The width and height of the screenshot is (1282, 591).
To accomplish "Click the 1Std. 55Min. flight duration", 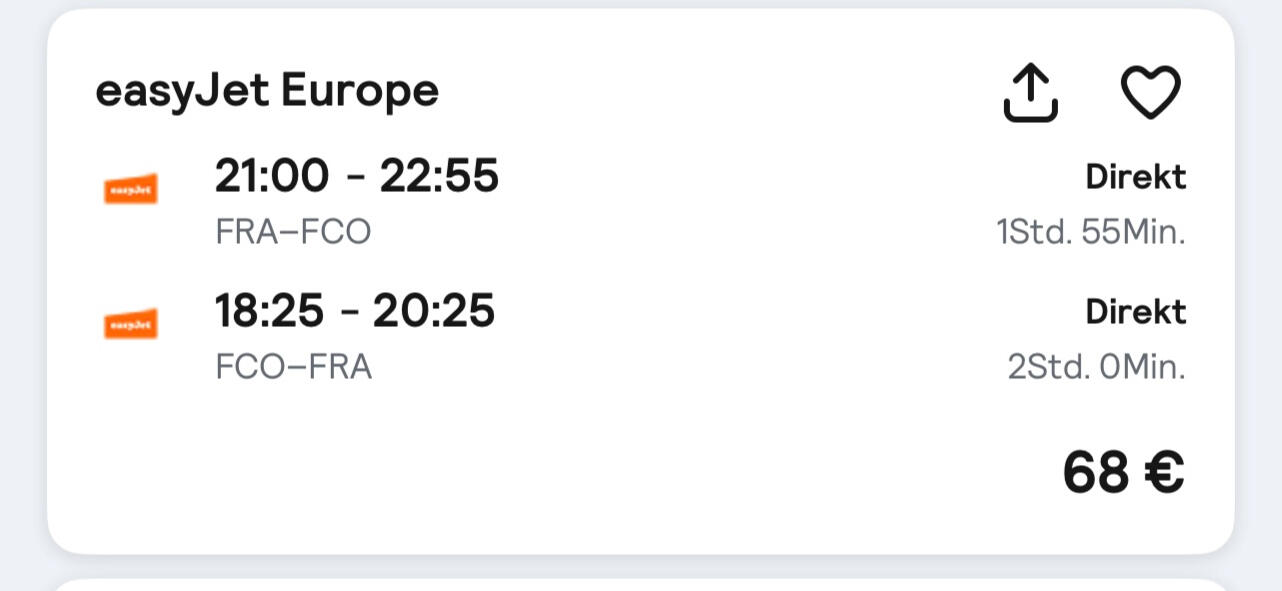I will [1090, 232].
